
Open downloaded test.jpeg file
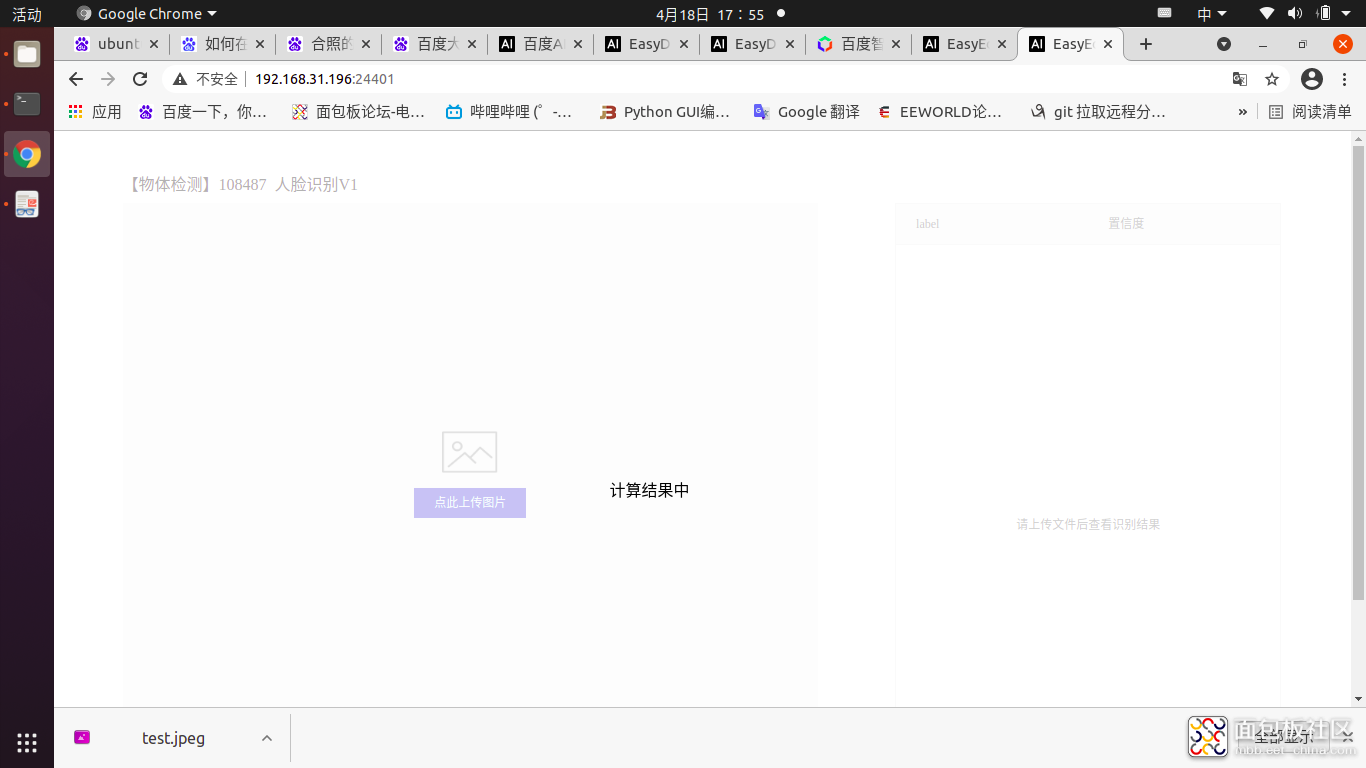click(x=172, y=738)
